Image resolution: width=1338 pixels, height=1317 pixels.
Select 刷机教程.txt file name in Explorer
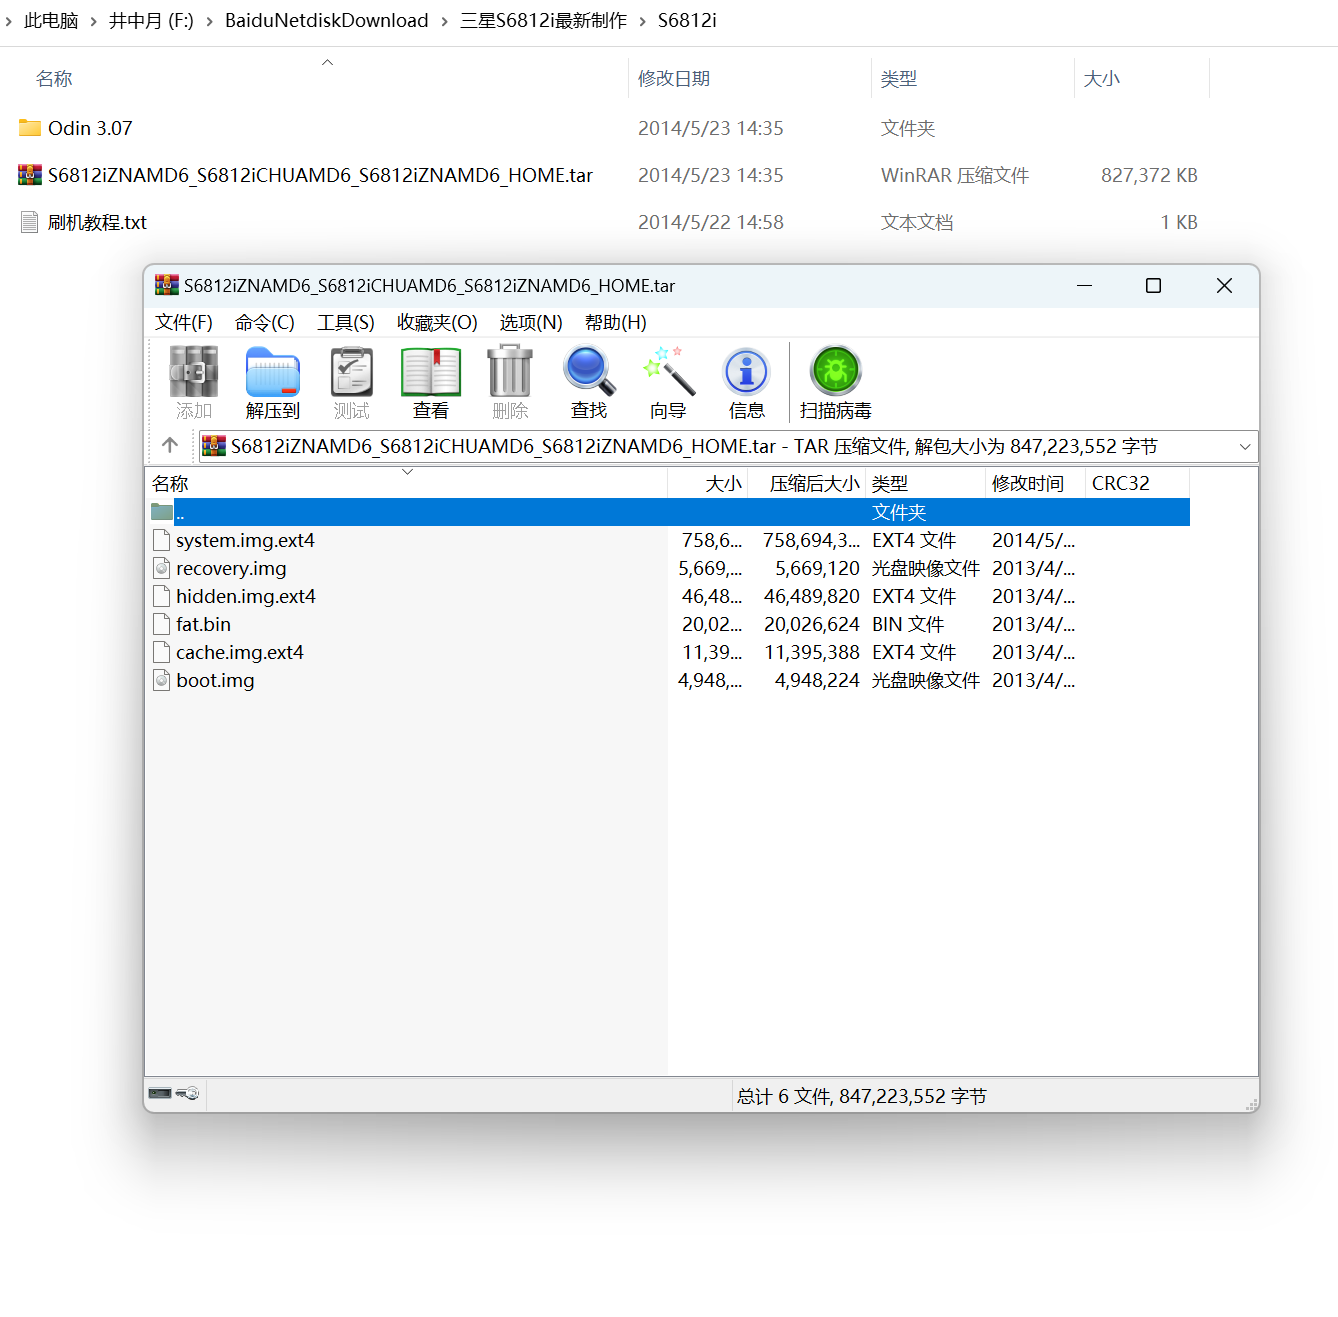coord(97,222)
